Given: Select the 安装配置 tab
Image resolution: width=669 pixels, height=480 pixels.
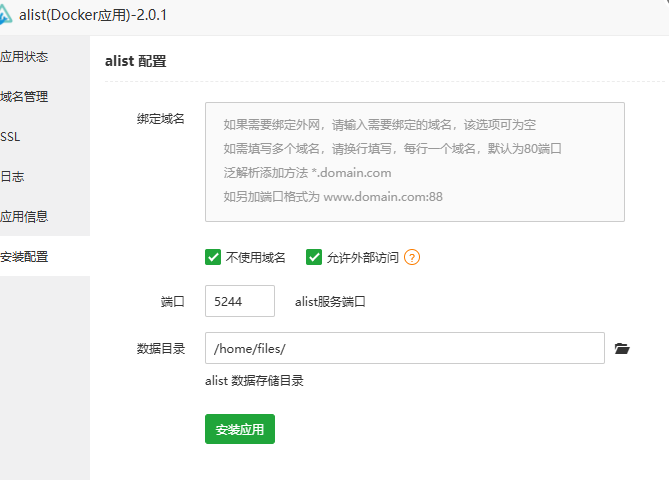Looking at the screenshot, I should click(45, 256).
